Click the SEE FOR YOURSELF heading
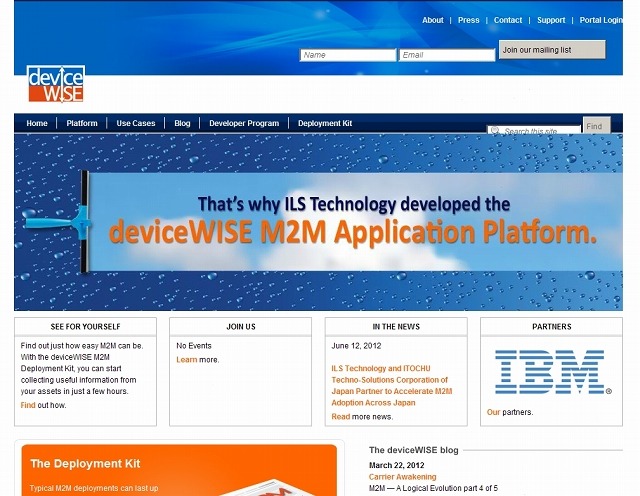 (x=85, y=327)
